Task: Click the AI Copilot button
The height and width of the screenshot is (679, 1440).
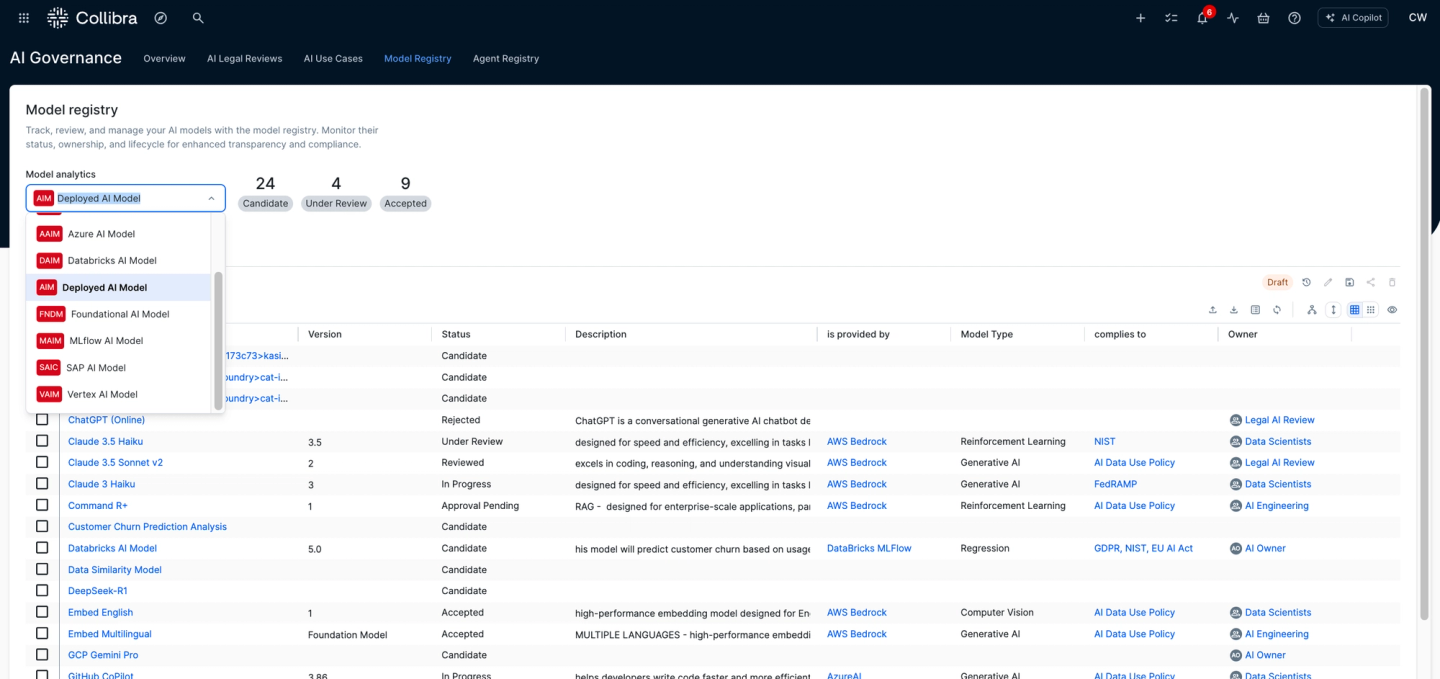Action: coord(1352,18)
